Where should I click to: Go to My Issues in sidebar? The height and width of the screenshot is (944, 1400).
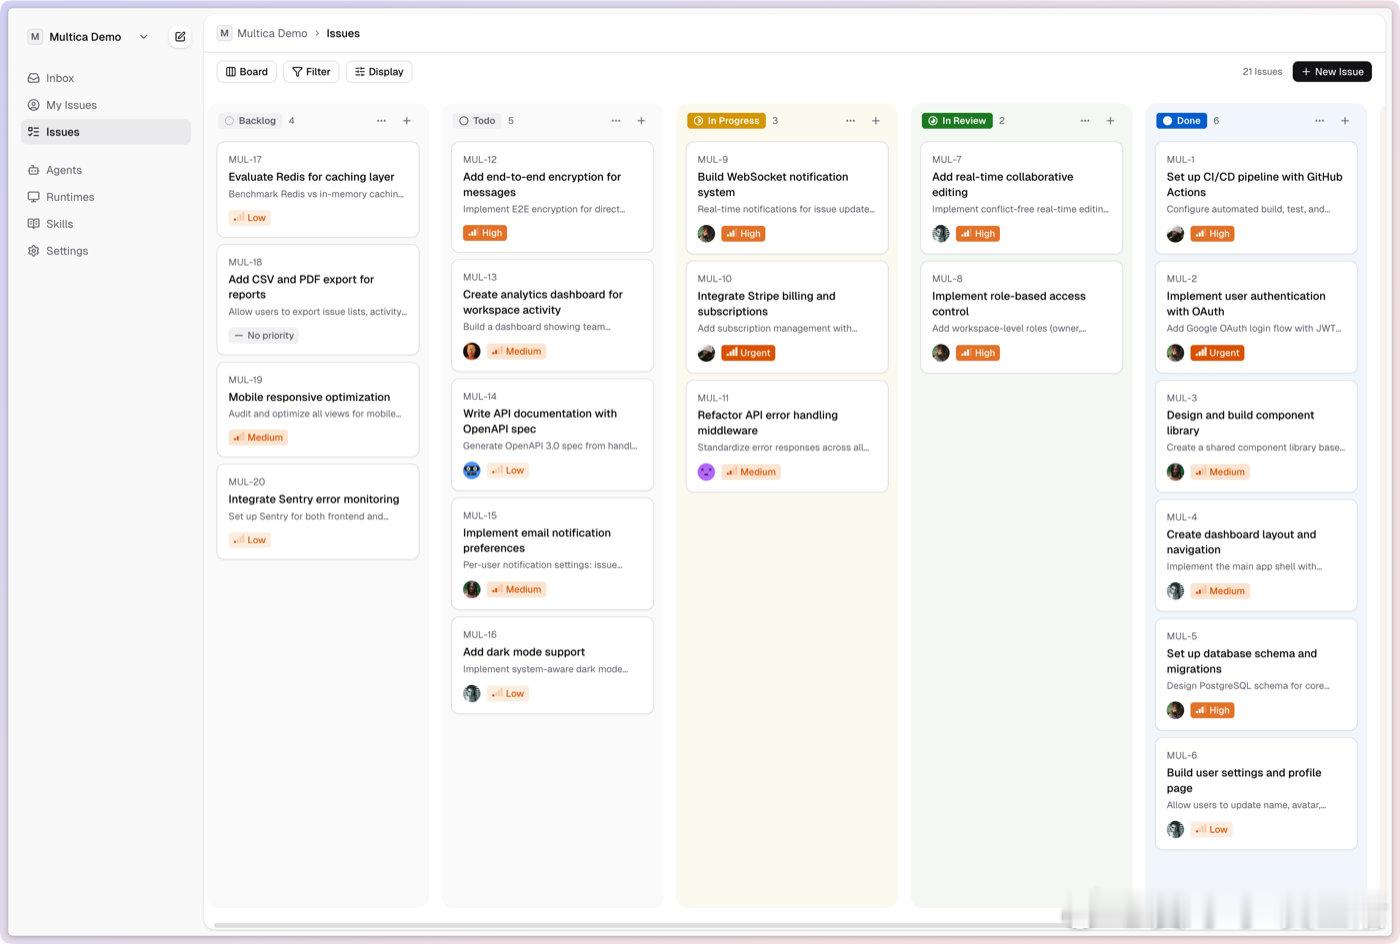[x=106, y=105]
